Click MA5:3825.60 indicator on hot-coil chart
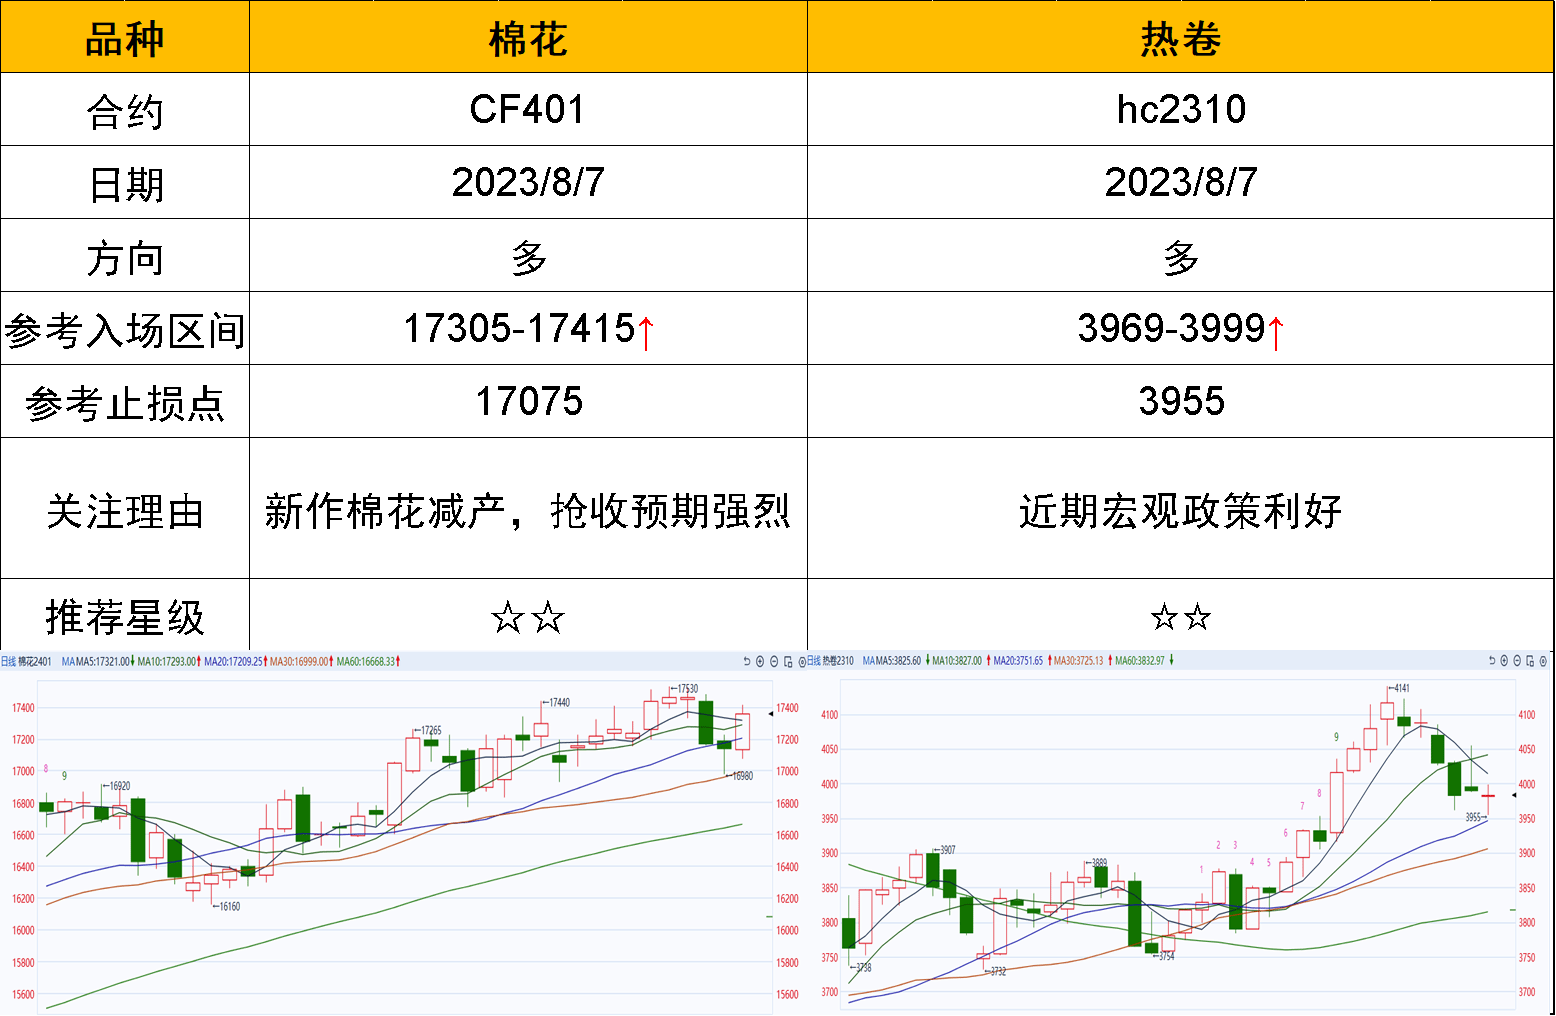Viewport: 1556px width, 1016px height. [x=898, y=661]
